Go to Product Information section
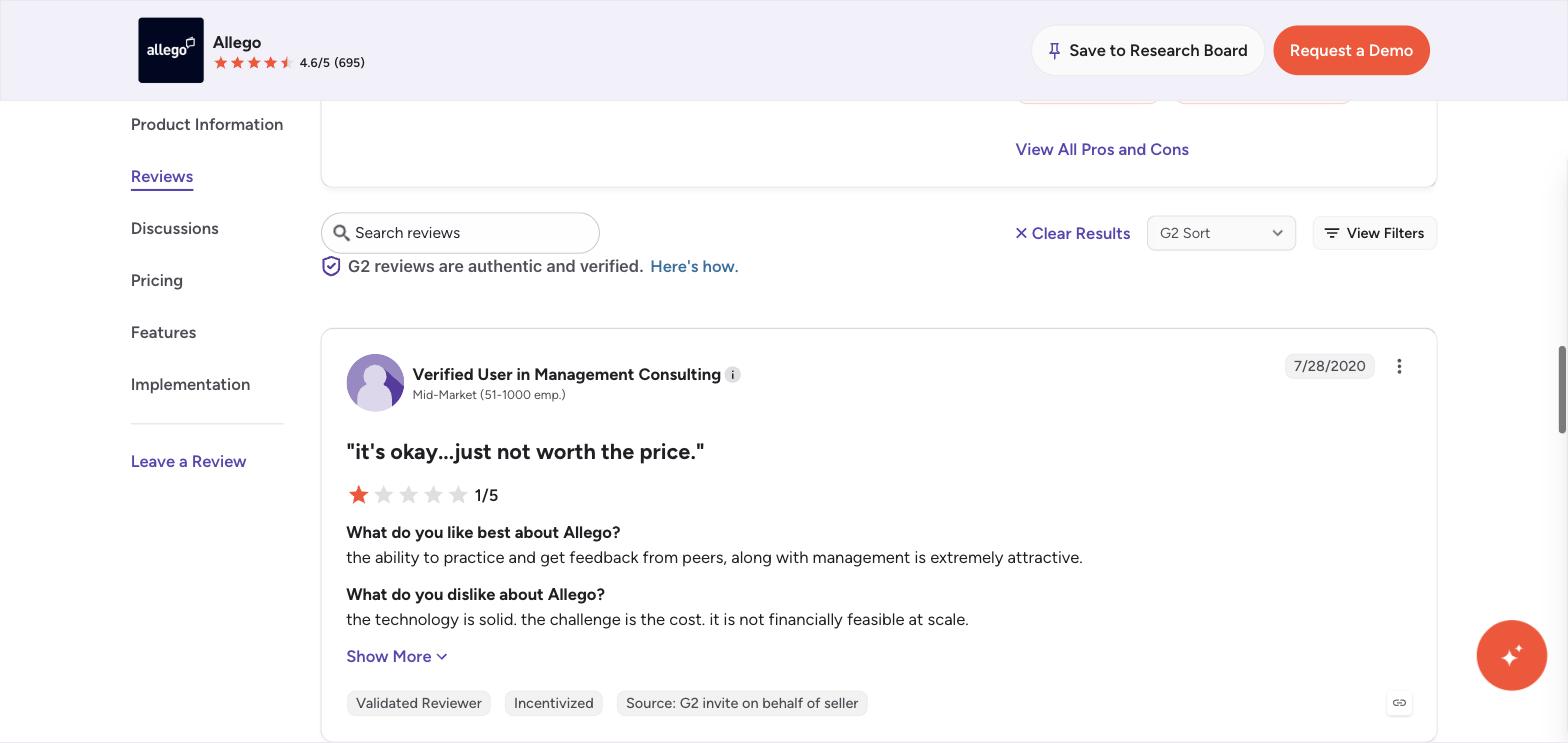Screen dimensions: 1568x743 click(207, 124)
